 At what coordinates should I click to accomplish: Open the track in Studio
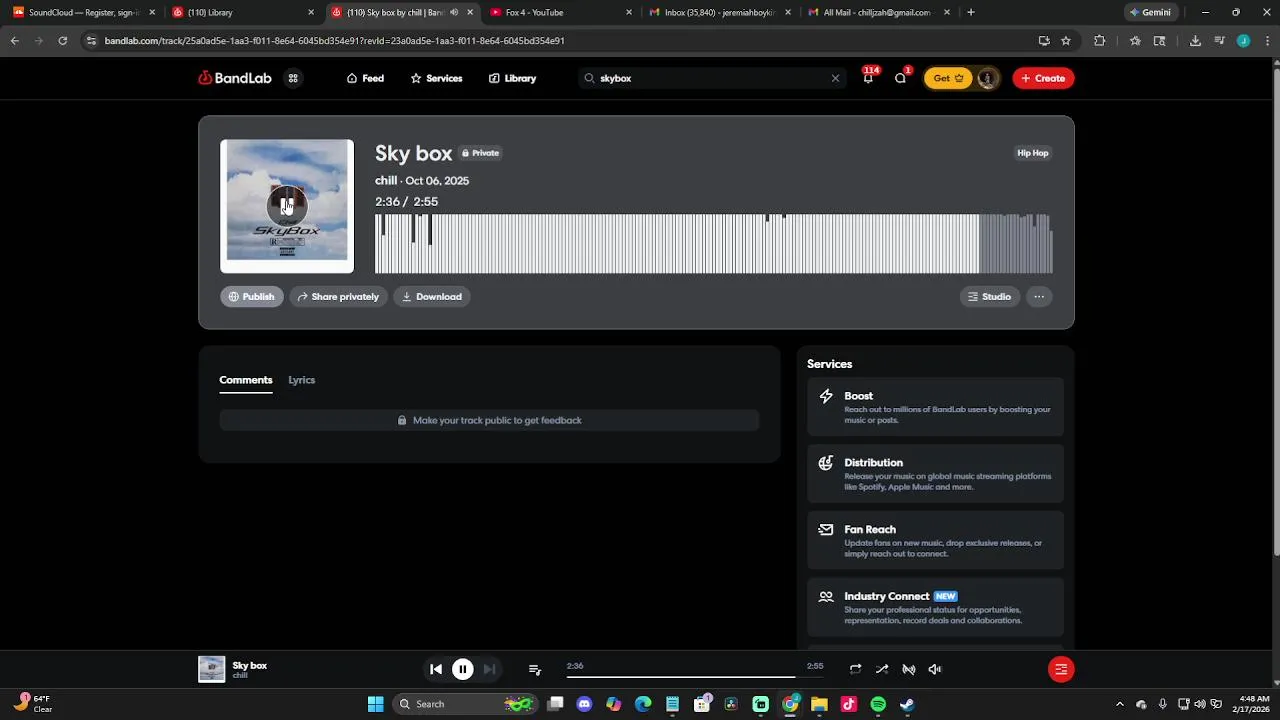[x=989, y=297]
